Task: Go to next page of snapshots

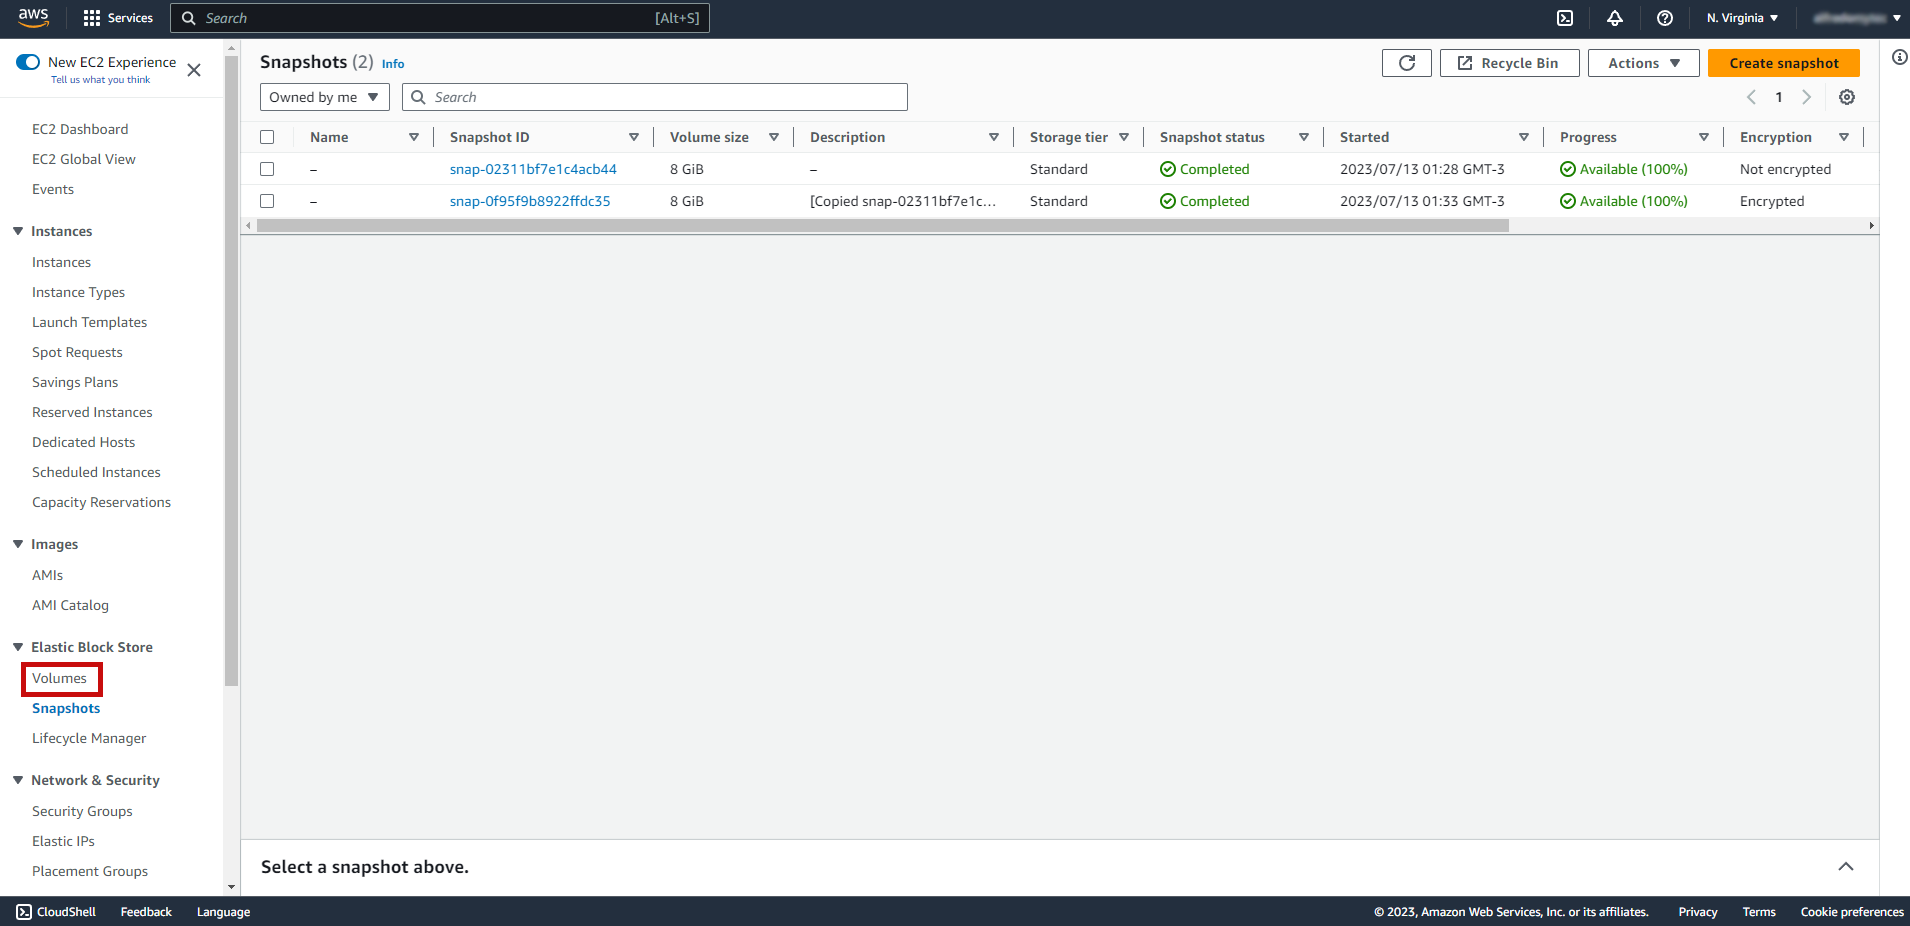Action: tap(1806, 97)
